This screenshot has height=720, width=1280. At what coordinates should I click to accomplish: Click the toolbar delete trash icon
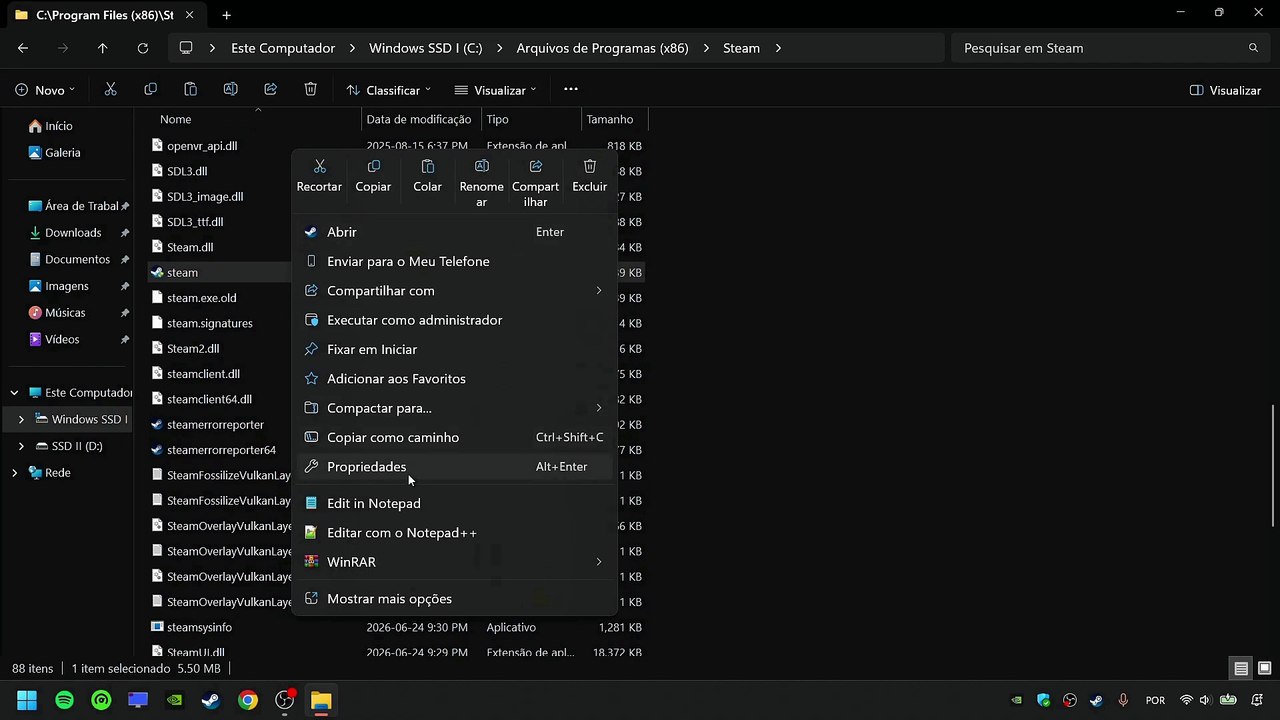click(311, 89)
